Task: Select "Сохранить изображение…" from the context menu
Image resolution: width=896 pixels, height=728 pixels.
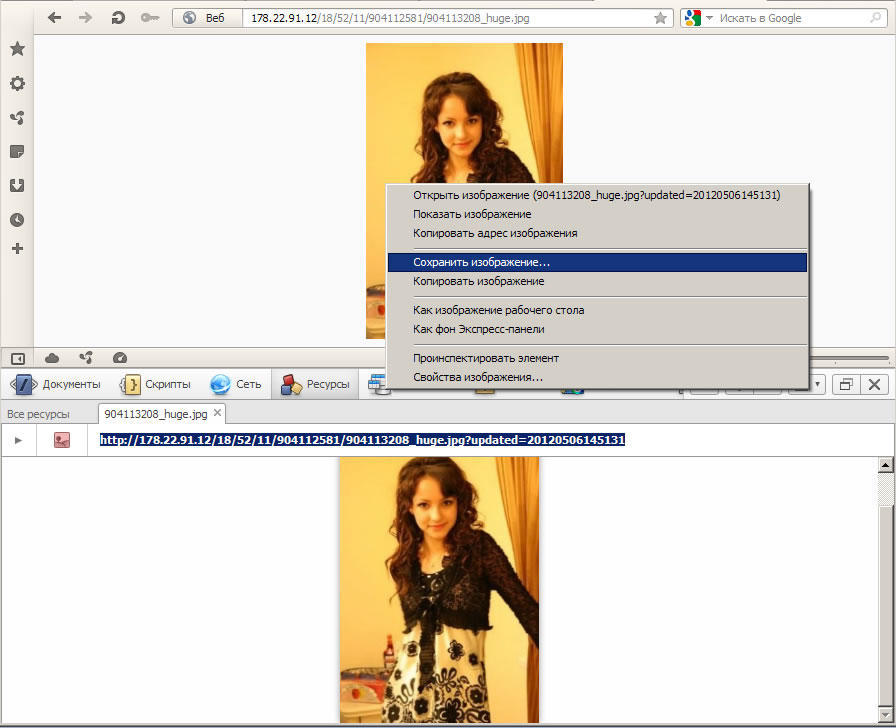Action: (481, 262)
